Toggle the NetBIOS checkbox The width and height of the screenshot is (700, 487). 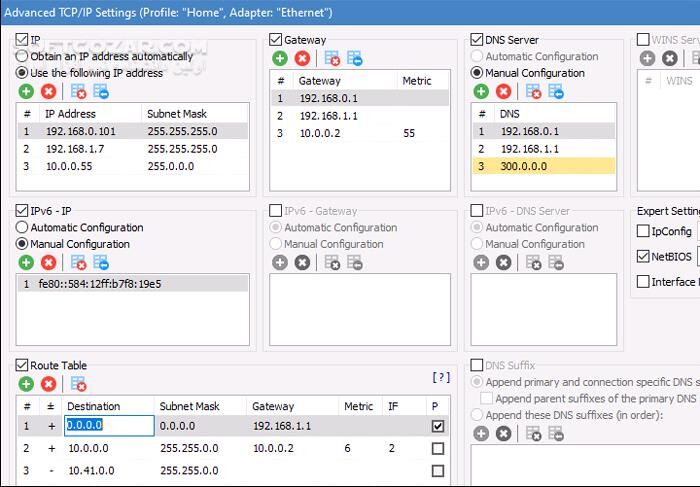pos(643,256)
